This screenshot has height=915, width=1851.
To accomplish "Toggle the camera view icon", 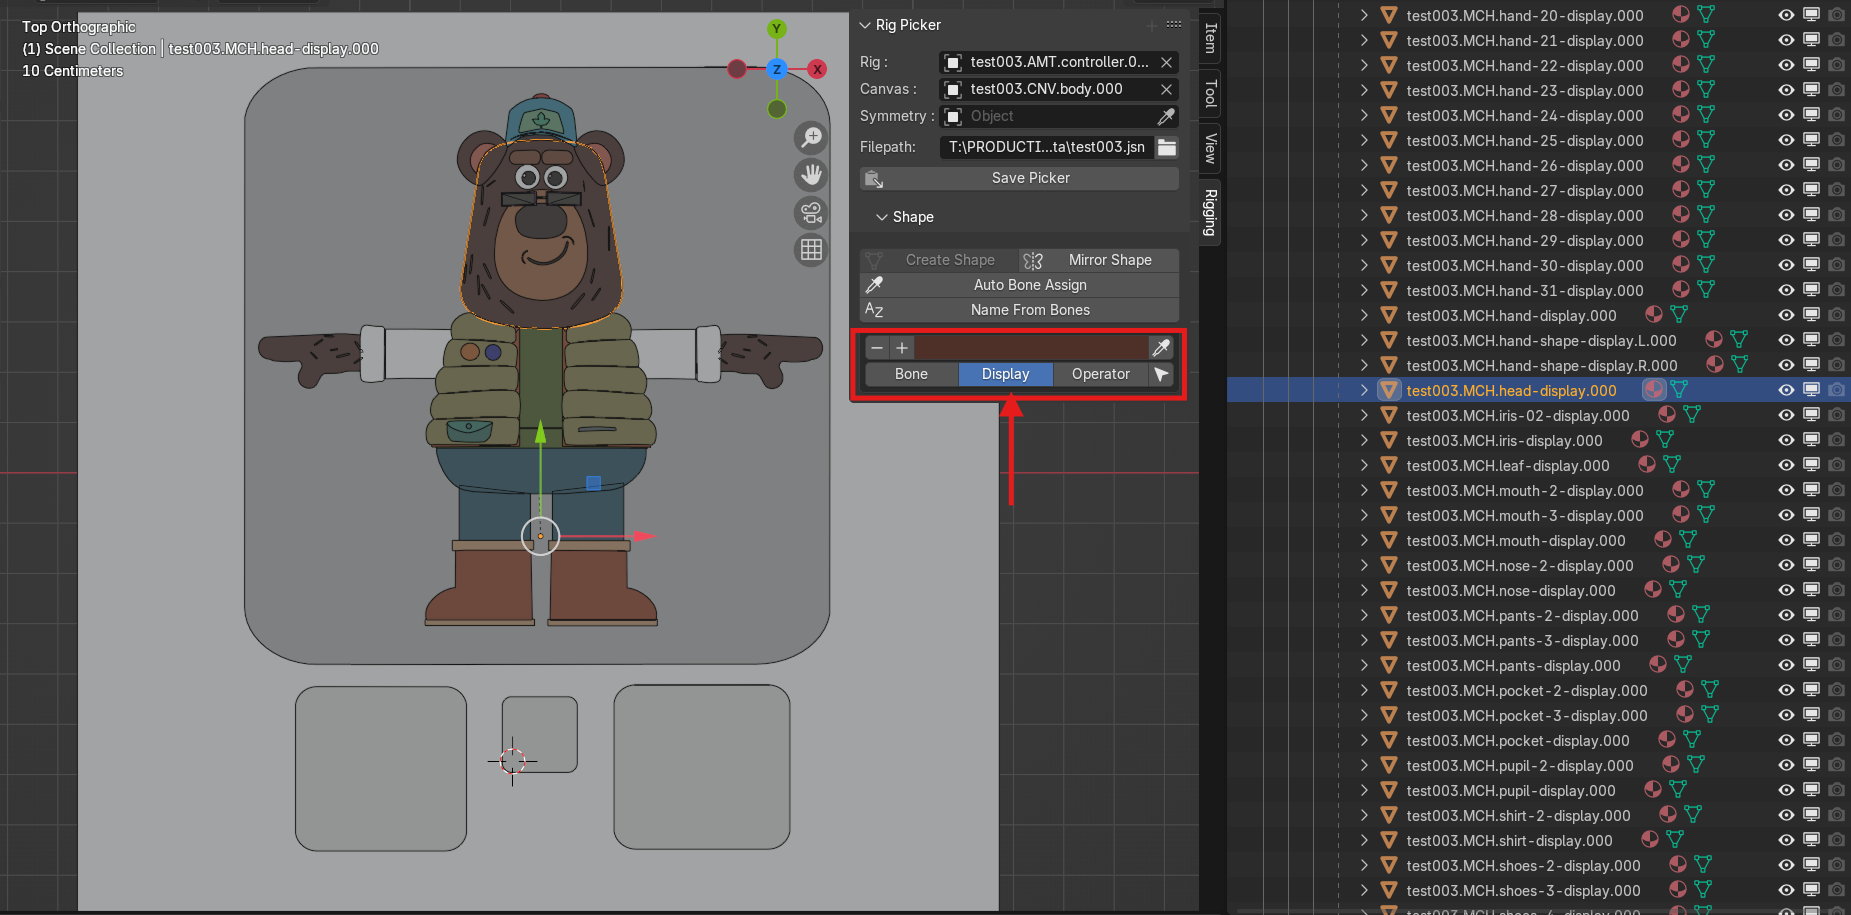I will (811, 212).
